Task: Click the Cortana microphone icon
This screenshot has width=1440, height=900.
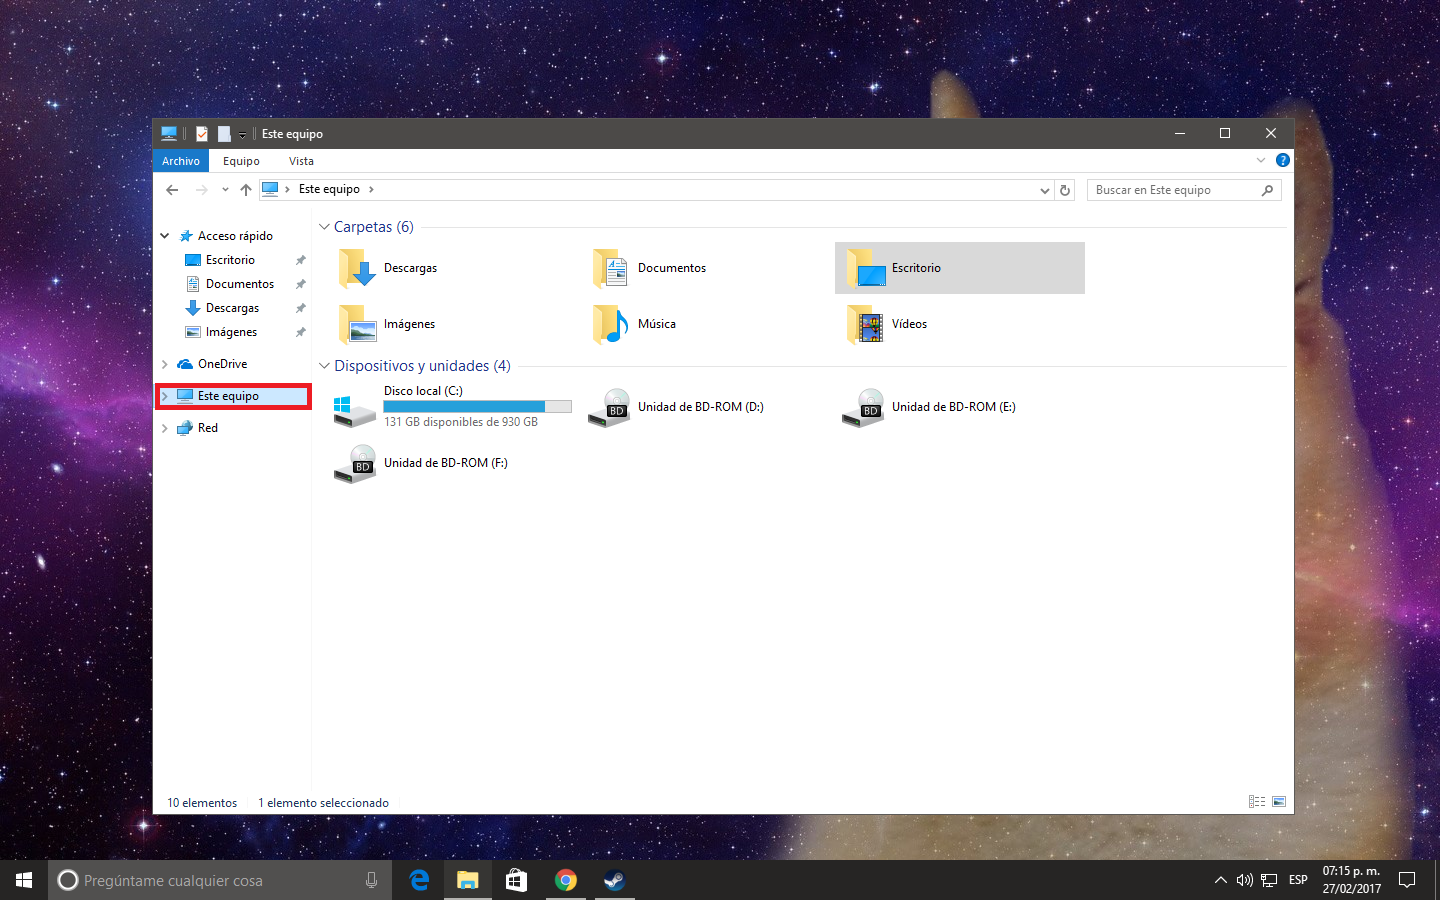Action: point(372,880)
